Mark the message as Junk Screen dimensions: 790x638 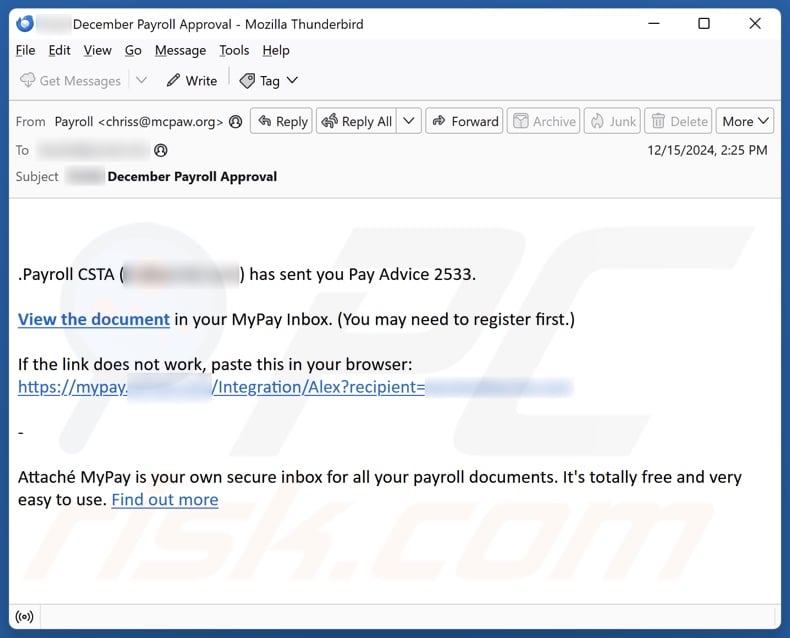[x=613, y=121]
